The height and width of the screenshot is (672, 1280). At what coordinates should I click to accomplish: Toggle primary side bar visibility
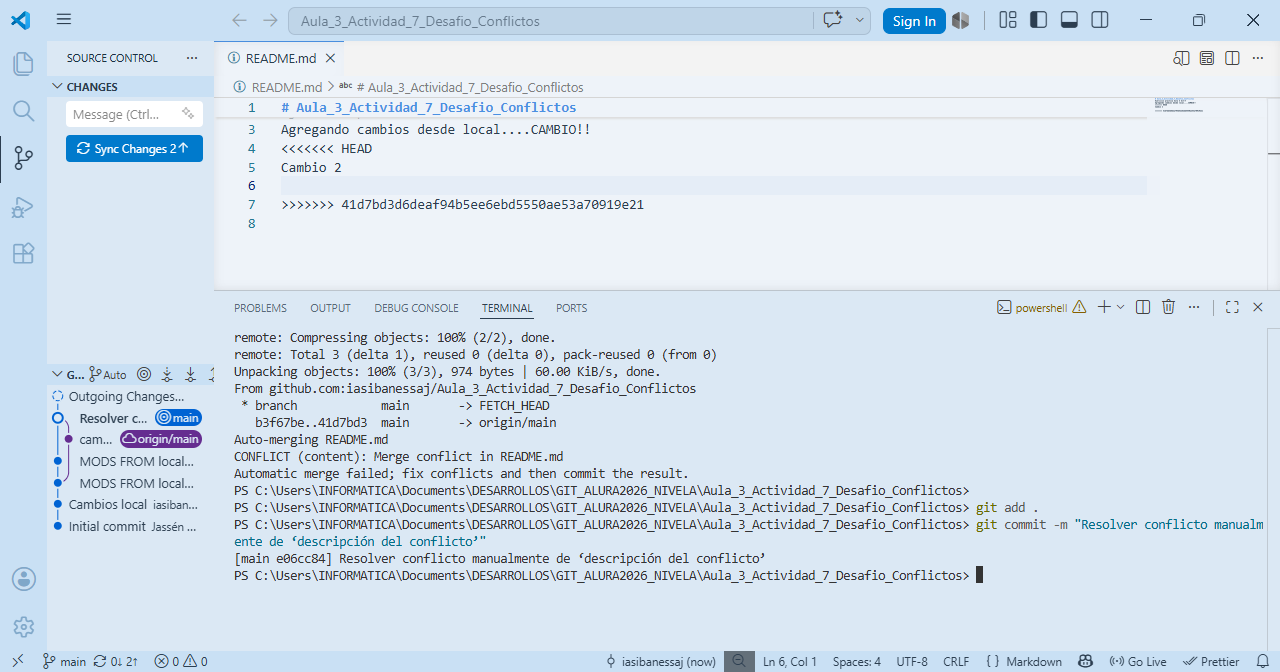pyautogui.click(x=1038, y=20)
